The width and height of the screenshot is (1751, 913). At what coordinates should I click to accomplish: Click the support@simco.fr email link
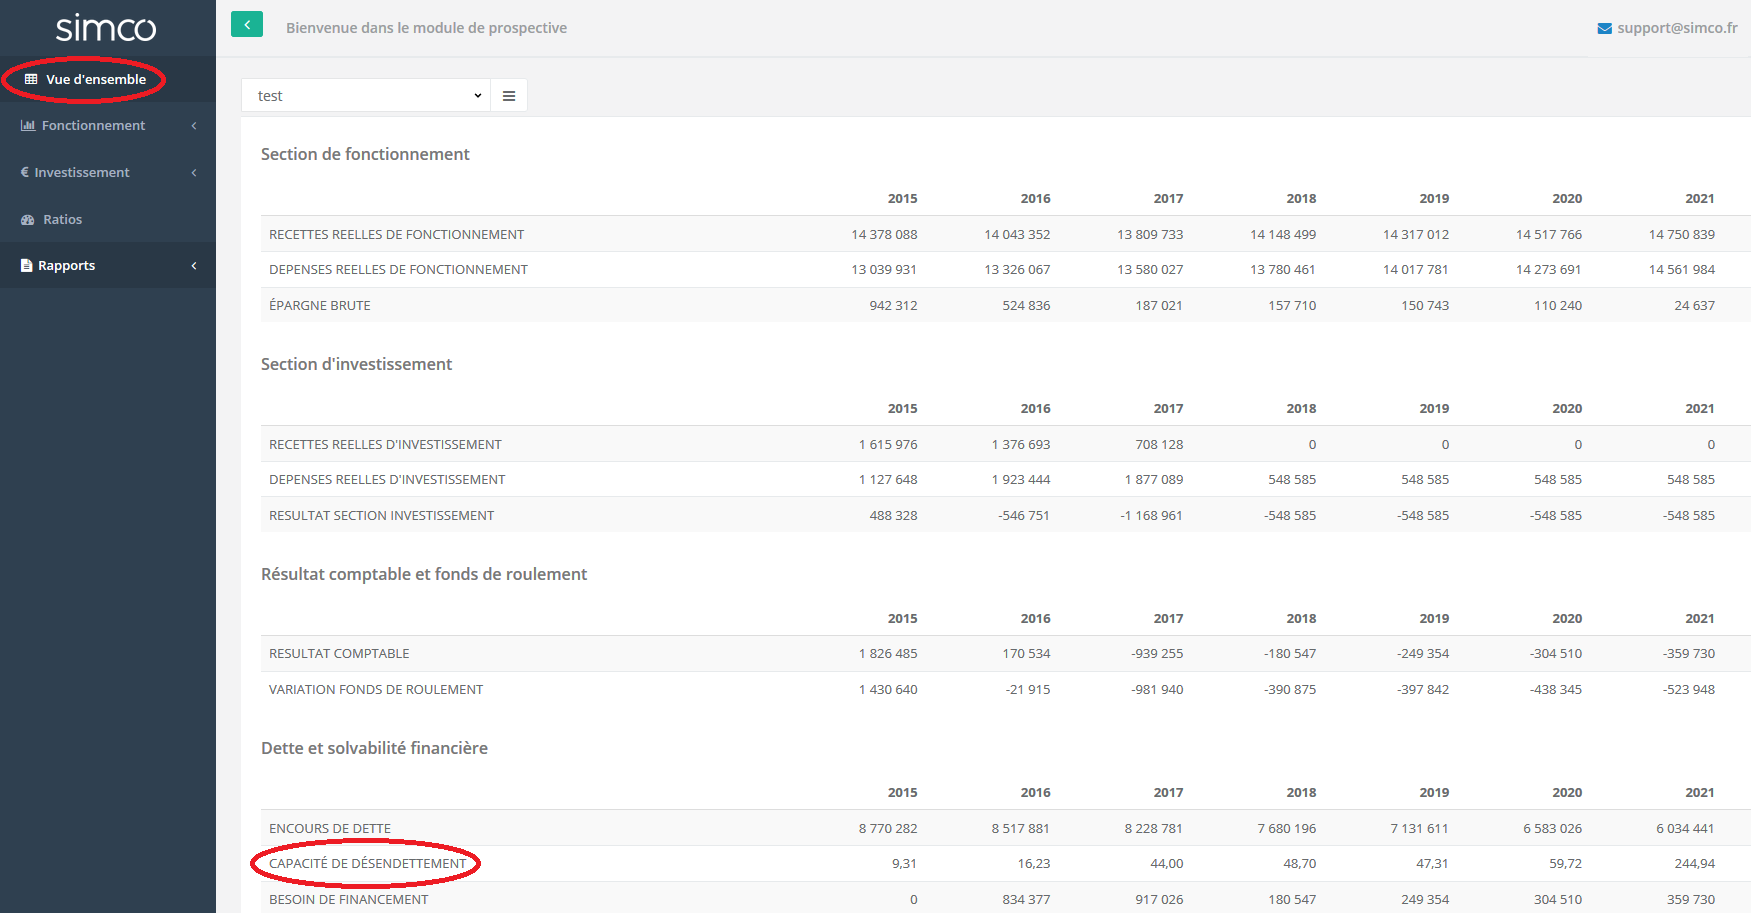click(1677, 28)
